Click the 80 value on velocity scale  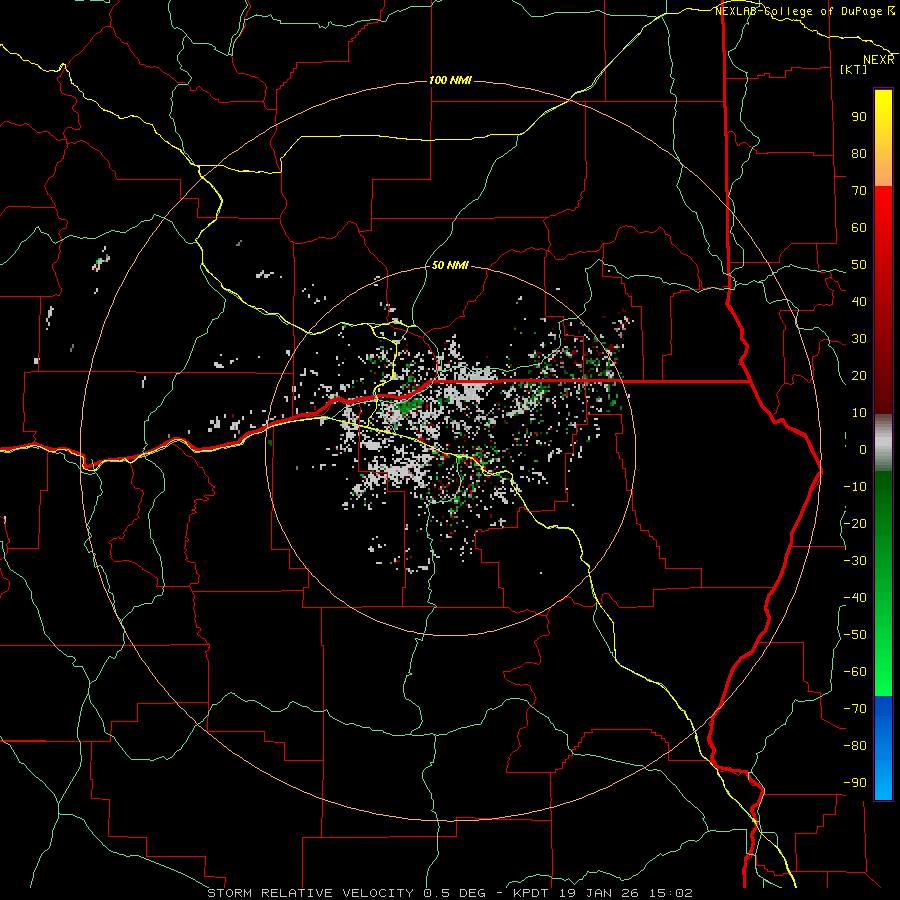tap(859, 153)
